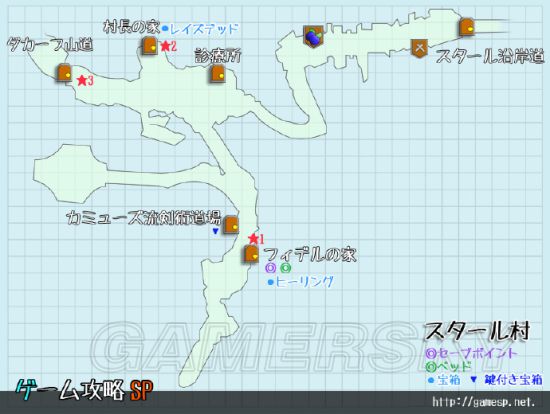Click the green bed circle under フィデルの家
This screenshot has width=550, height=414.
(x=286, y=268)
